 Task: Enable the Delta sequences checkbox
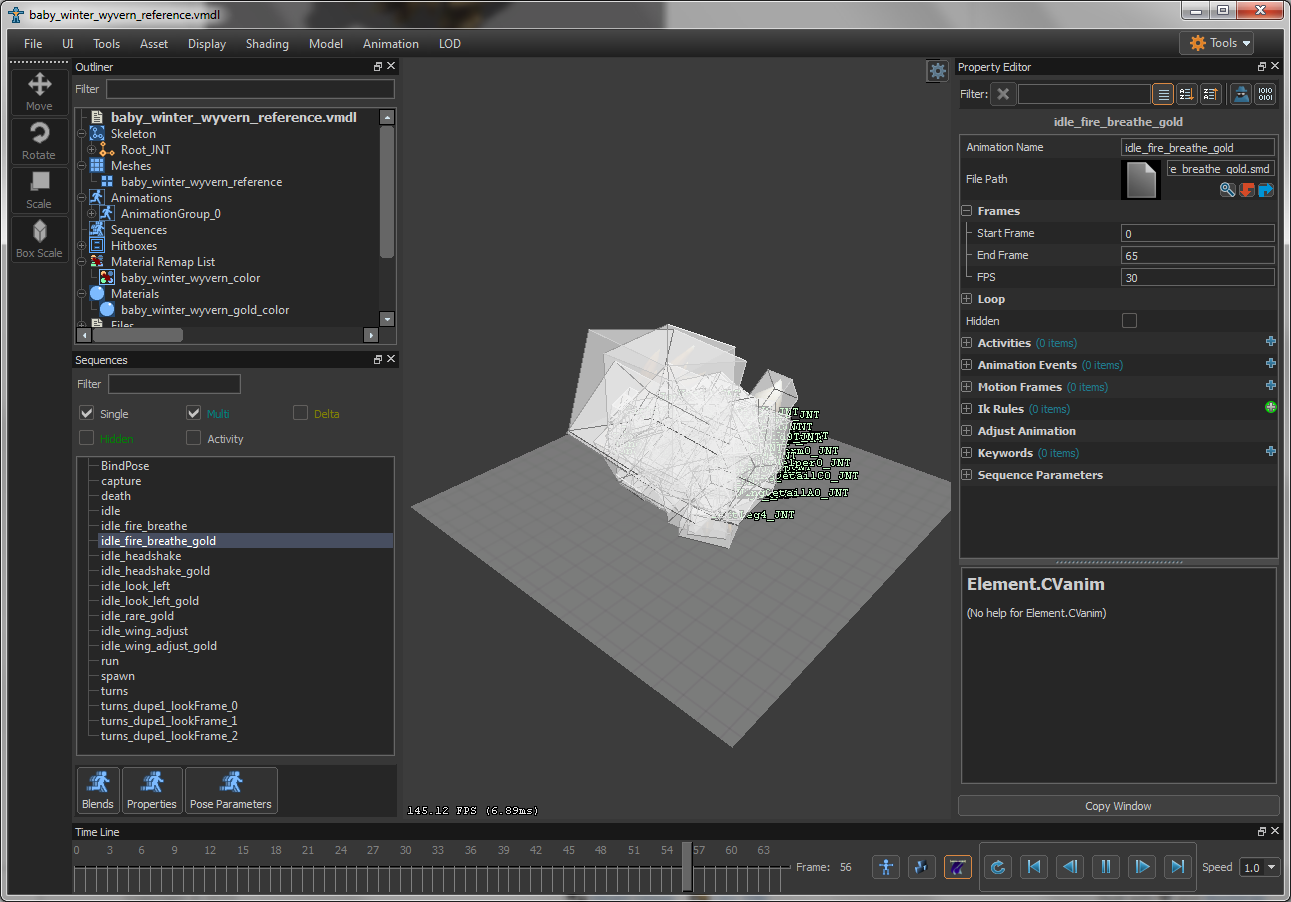(300, 413)
